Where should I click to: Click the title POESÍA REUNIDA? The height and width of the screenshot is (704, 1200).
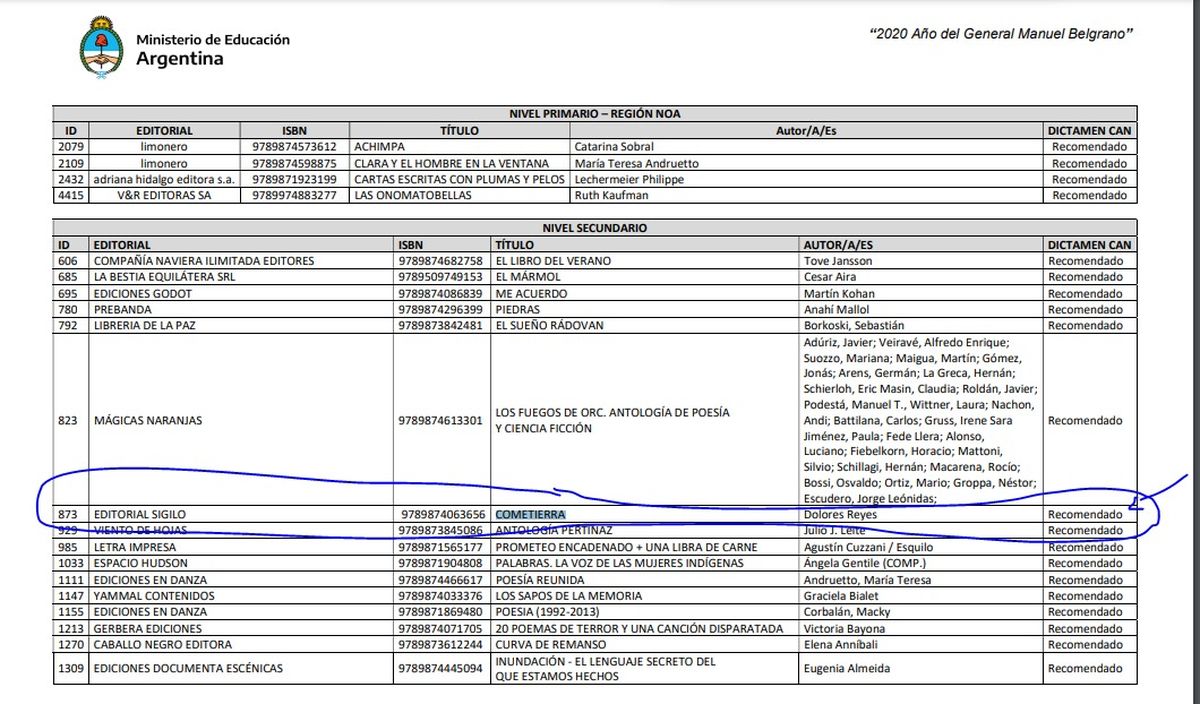[x=541, y=580]
